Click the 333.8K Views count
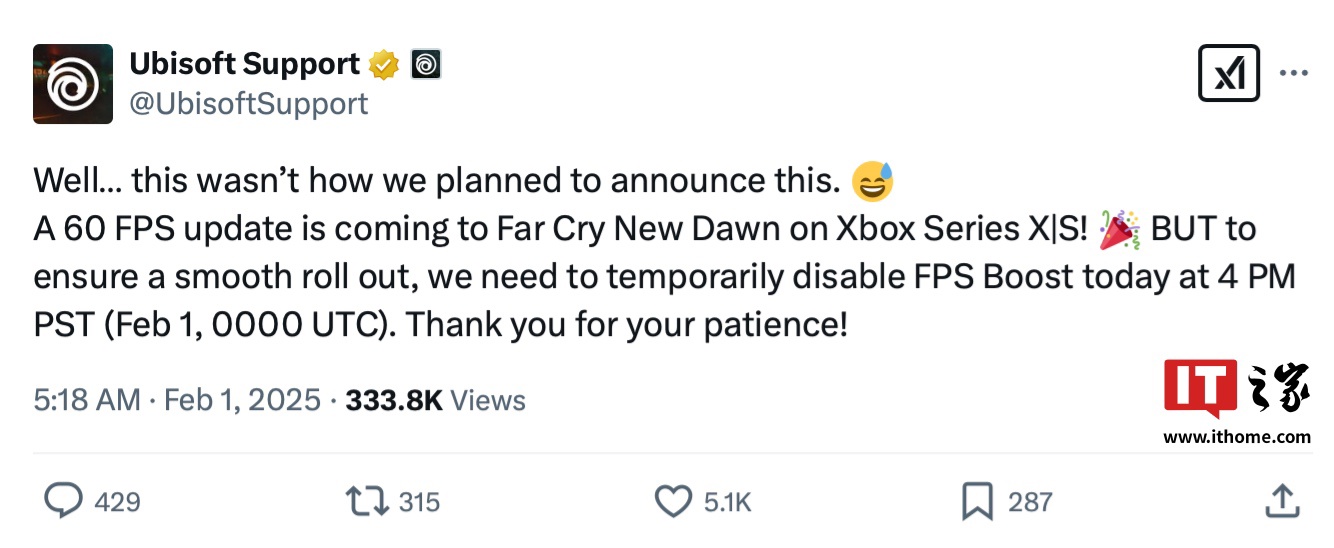Image resolution: width=1334 pixels, height=548 pixels. (x=435, y=401)
